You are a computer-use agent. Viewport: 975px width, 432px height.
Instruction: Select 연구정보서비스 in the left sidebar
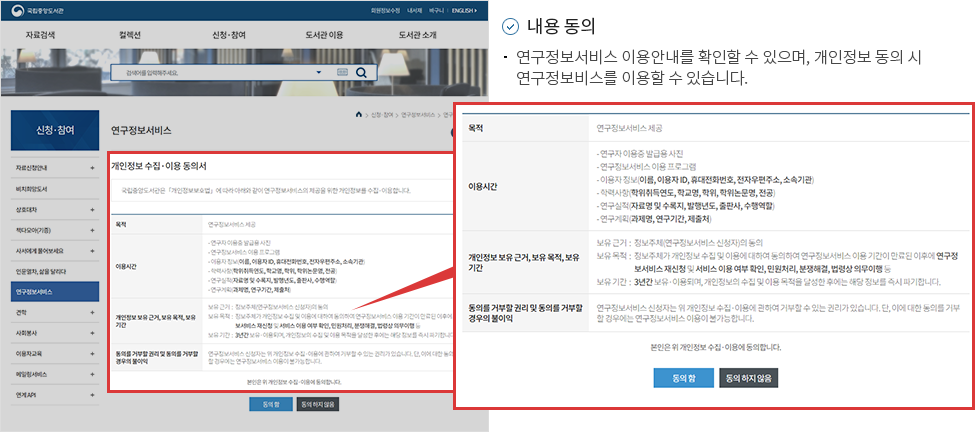coord(34,291)
